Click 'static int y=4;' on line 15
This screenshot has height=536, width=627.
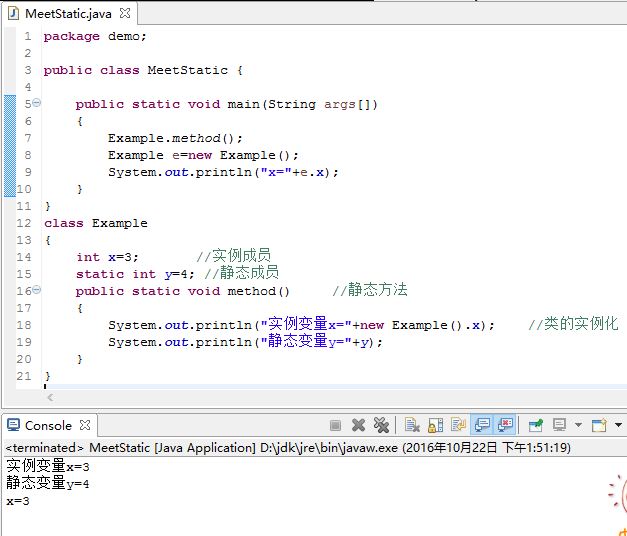pos(135,274)
